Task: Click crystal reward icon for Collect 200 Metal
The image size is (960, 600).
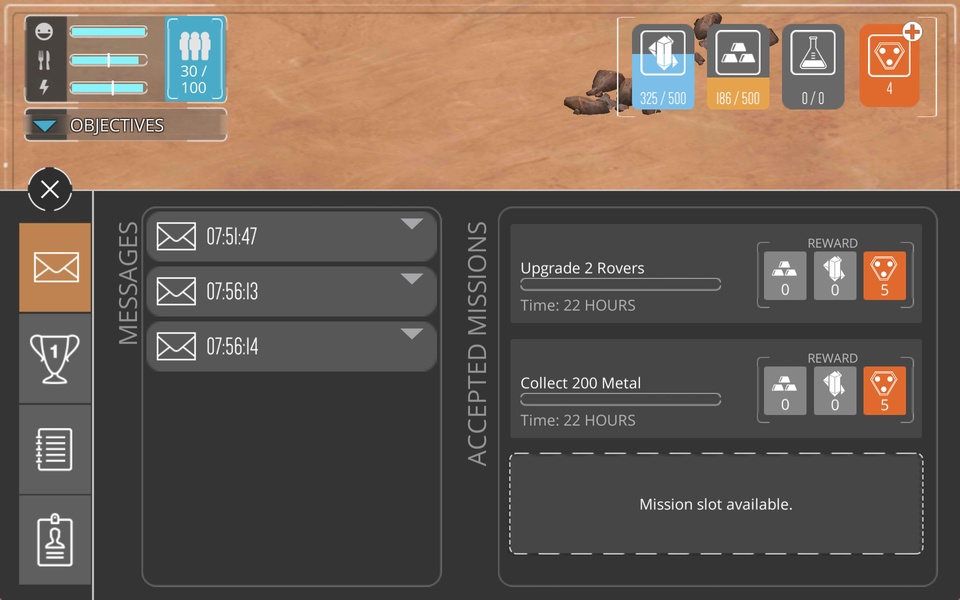Action: 834,391
